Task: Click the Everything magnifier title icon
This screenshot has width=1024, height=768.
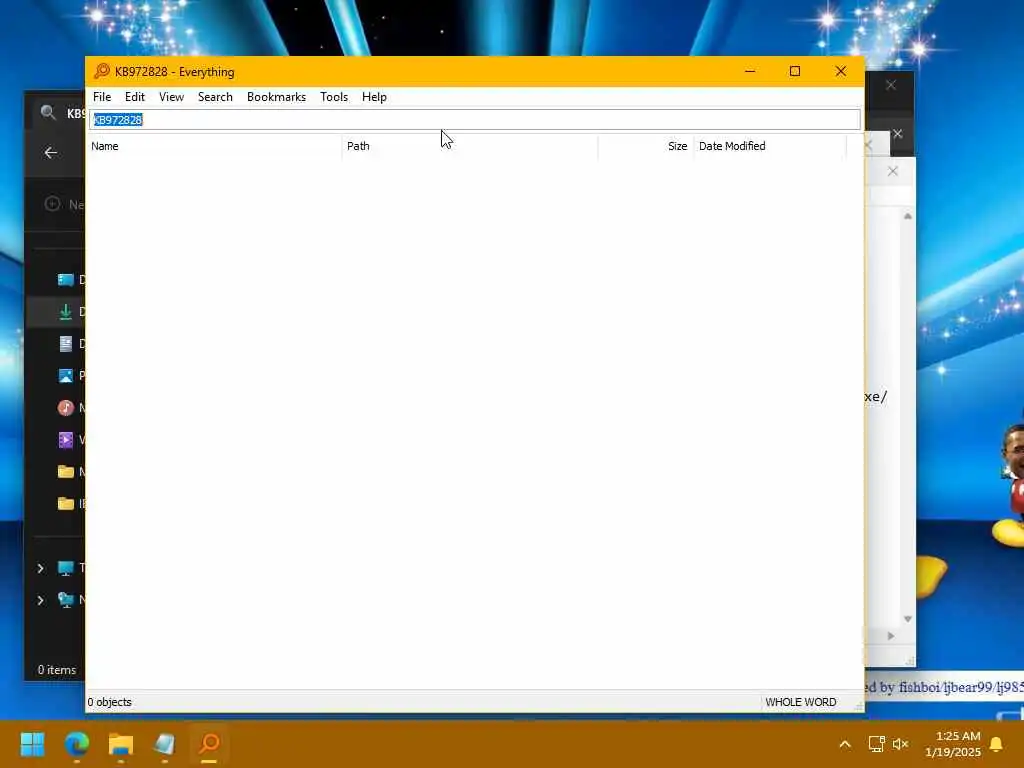Action: [x=101, y=71]
